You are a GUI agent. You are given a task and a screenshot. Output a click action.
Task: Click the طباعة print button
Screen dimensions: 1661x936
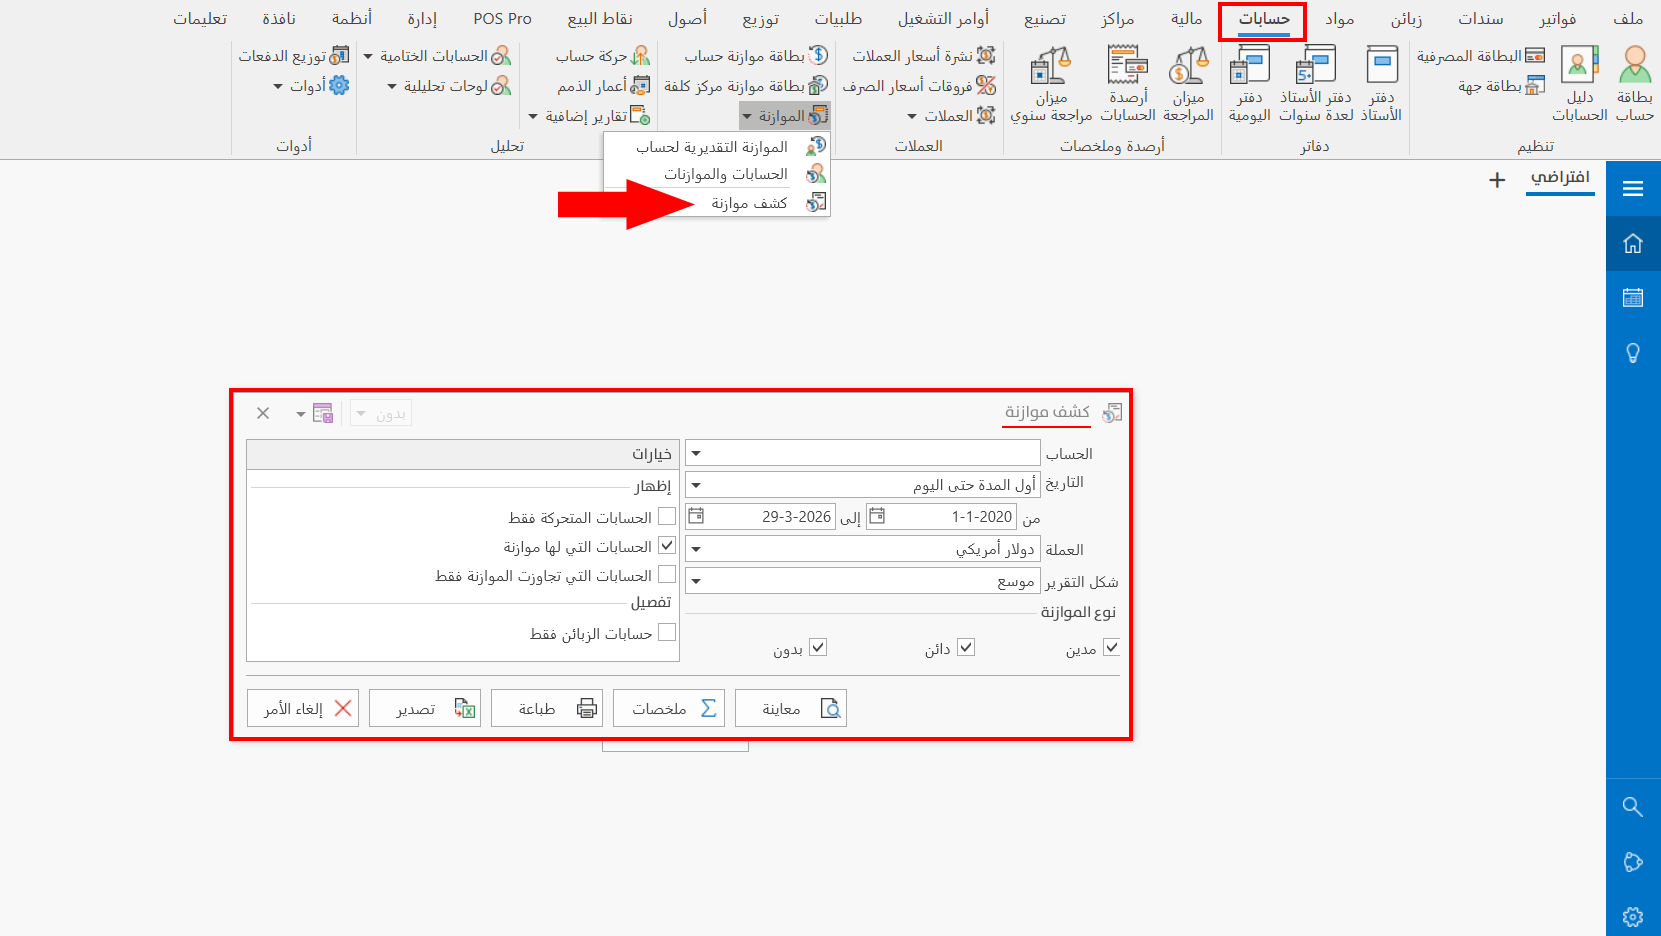click(547, 708)
